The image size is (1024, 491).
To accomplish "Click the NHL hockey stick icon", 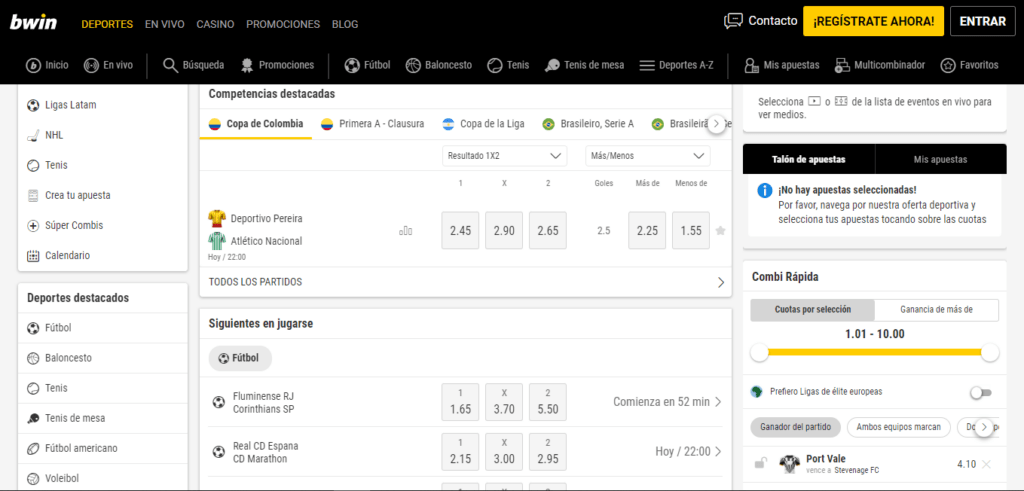I will 33,135.
